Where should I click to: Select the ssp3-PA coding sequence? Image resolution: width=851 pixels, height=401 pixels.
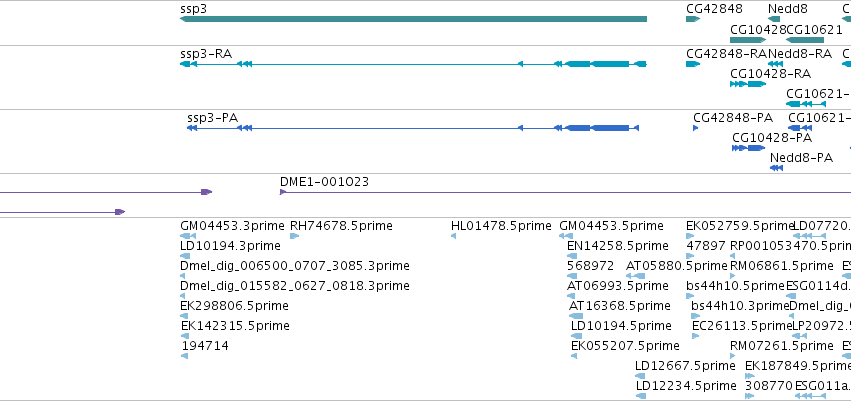click(413, 128)
